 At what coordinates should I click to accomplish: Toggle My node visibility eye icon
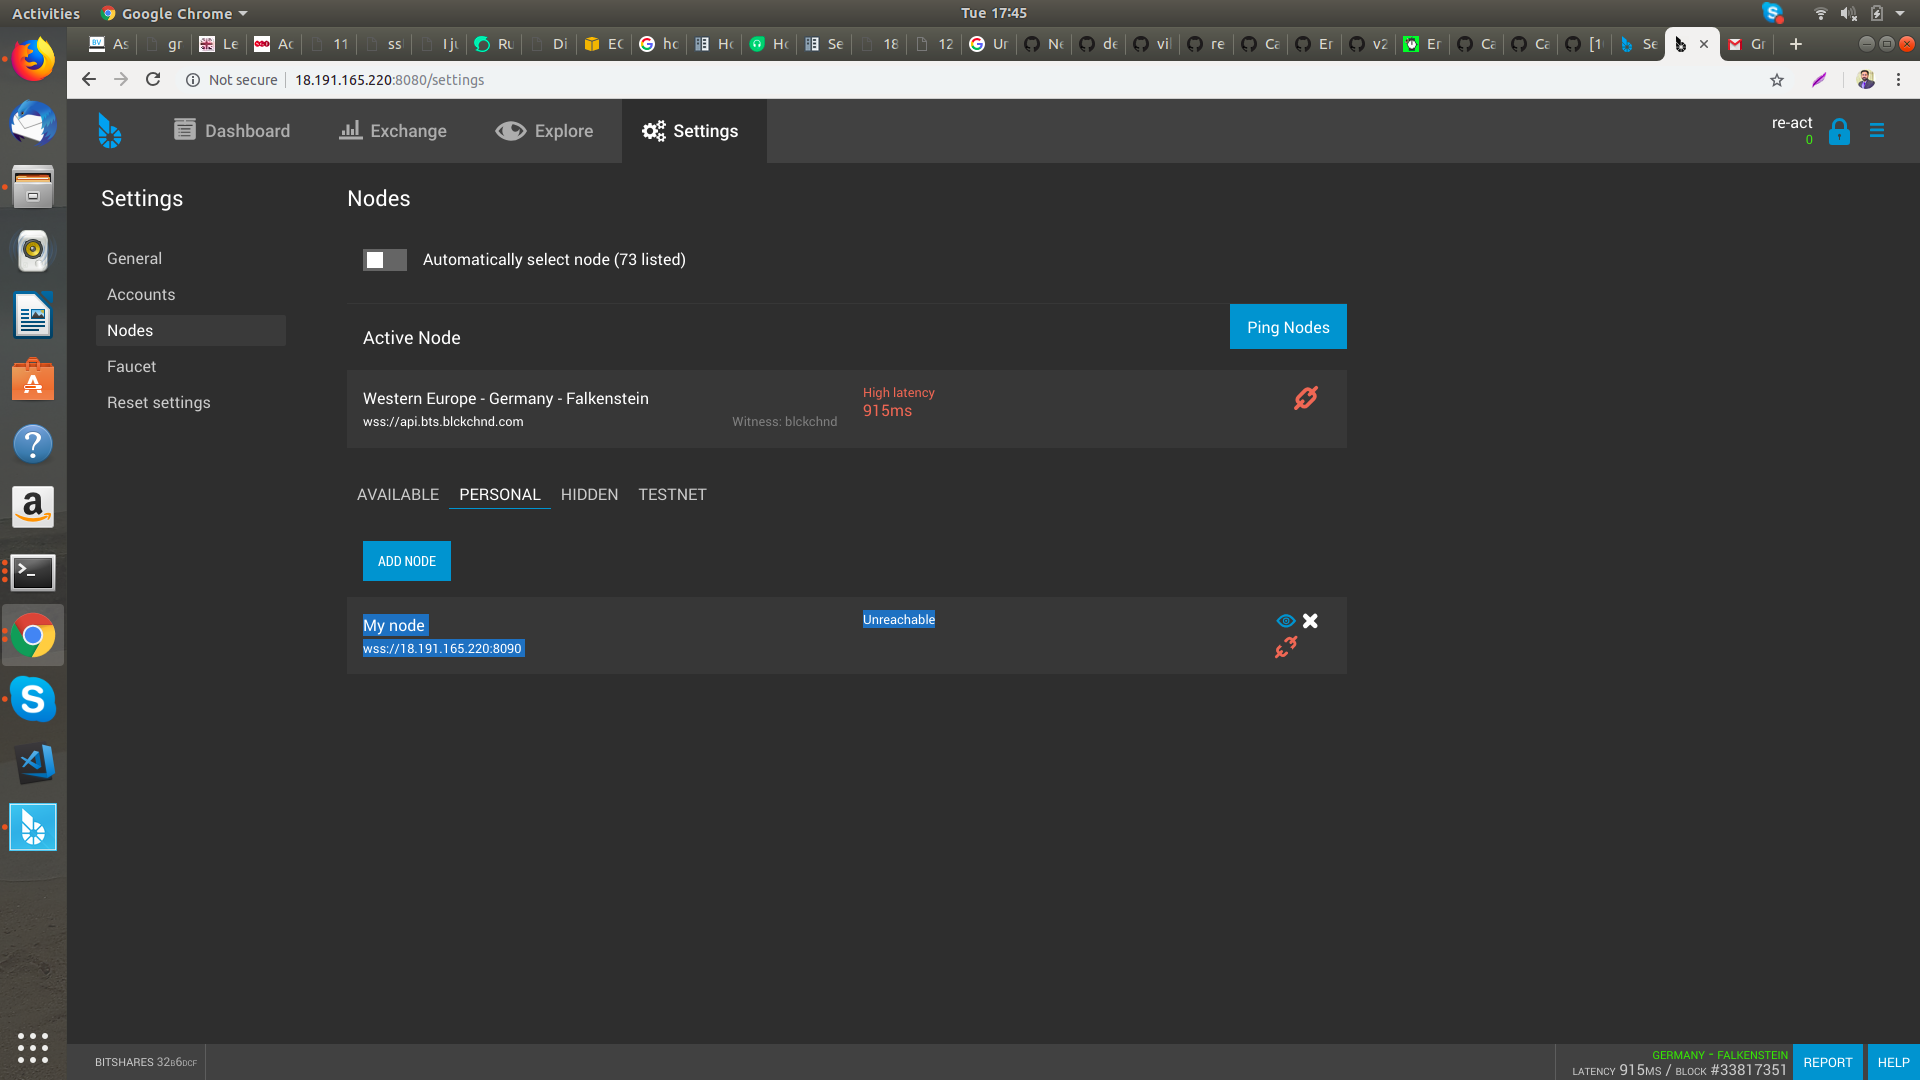1286,621
